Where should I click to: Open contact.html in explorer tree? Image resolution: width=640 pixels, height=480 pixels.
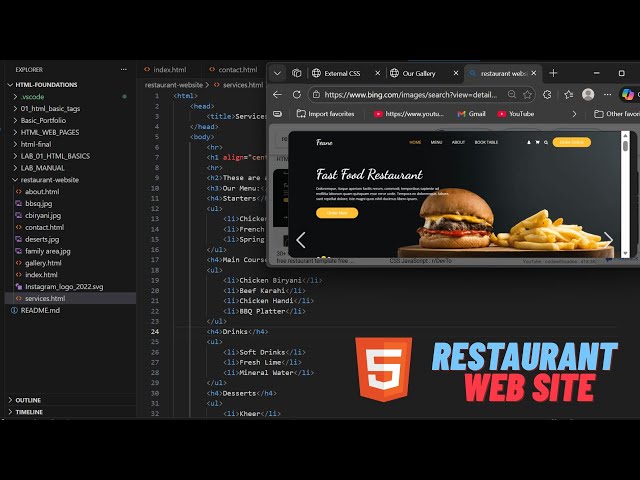tap(44, 227)
